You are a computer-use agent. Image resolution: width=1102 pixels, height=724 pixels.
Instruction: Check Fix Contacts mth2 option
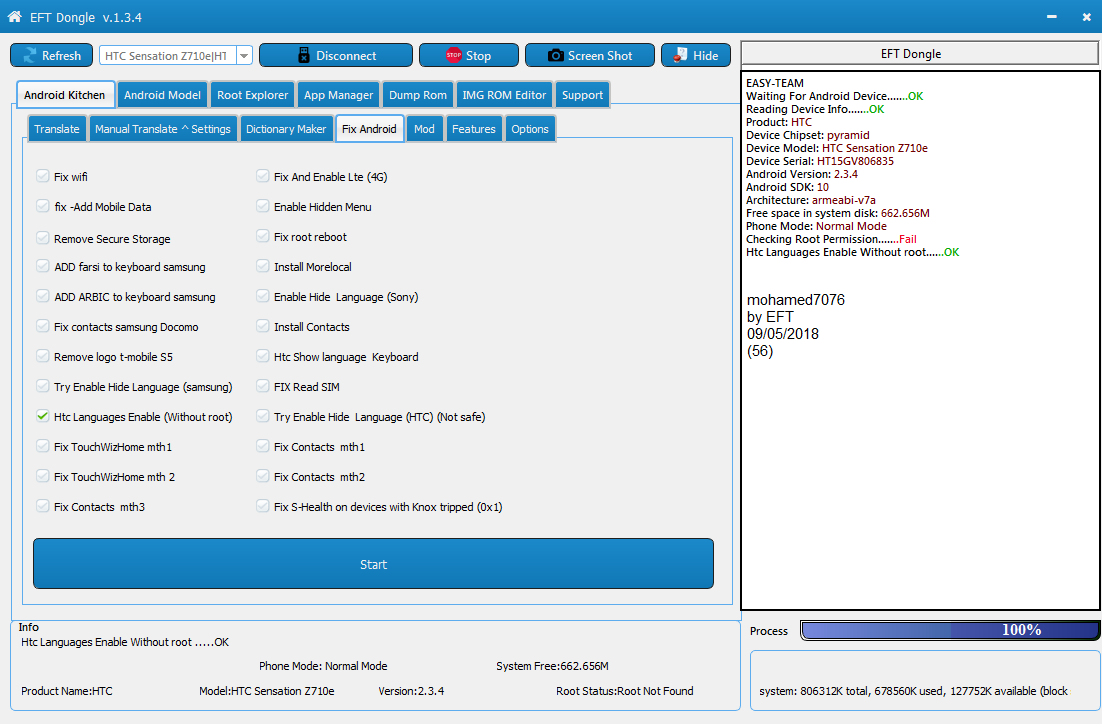[x=263, y=476]
